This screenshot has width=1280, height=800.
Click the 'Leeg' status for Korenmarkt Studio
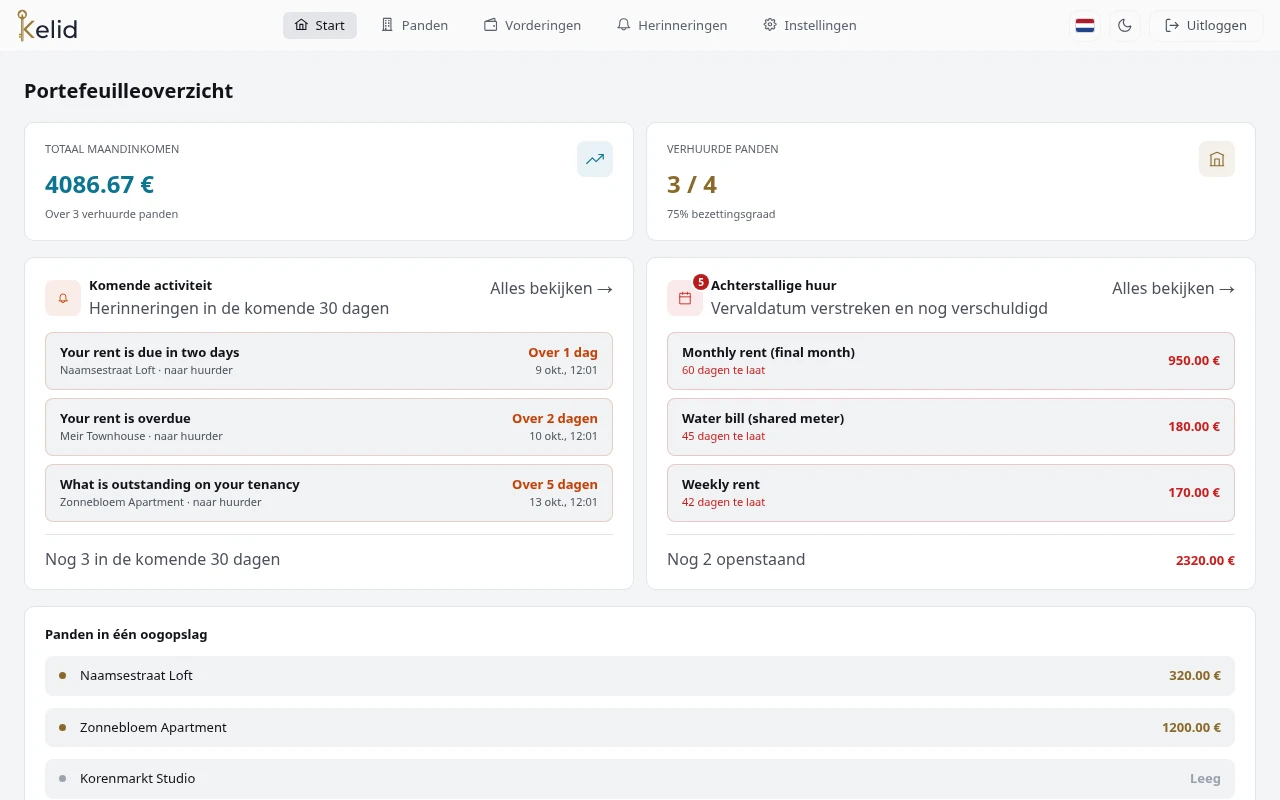tap(1205, 779)
